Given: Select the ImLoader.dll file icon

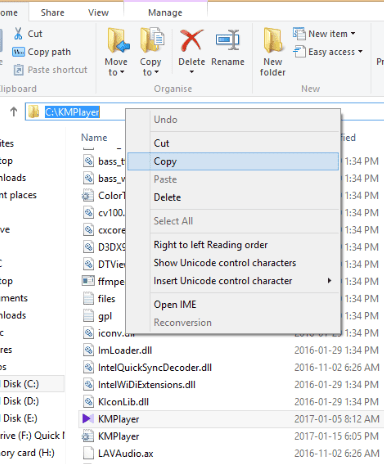Looking at the screenshot, I should click(88, 350).
